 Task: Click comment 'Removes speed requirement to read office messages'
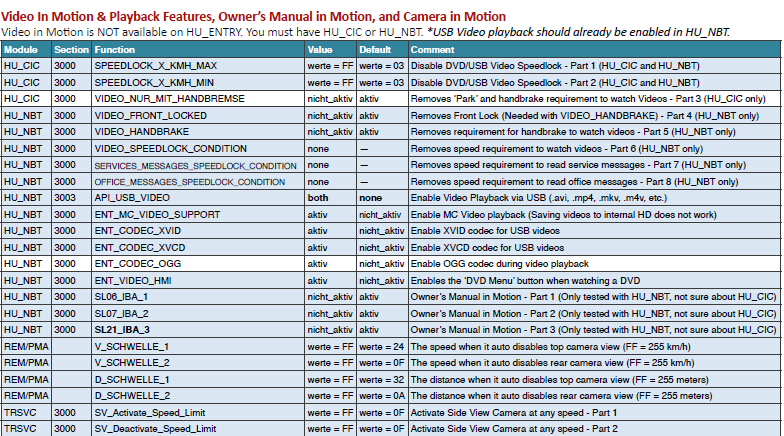(x=574, y=182)
